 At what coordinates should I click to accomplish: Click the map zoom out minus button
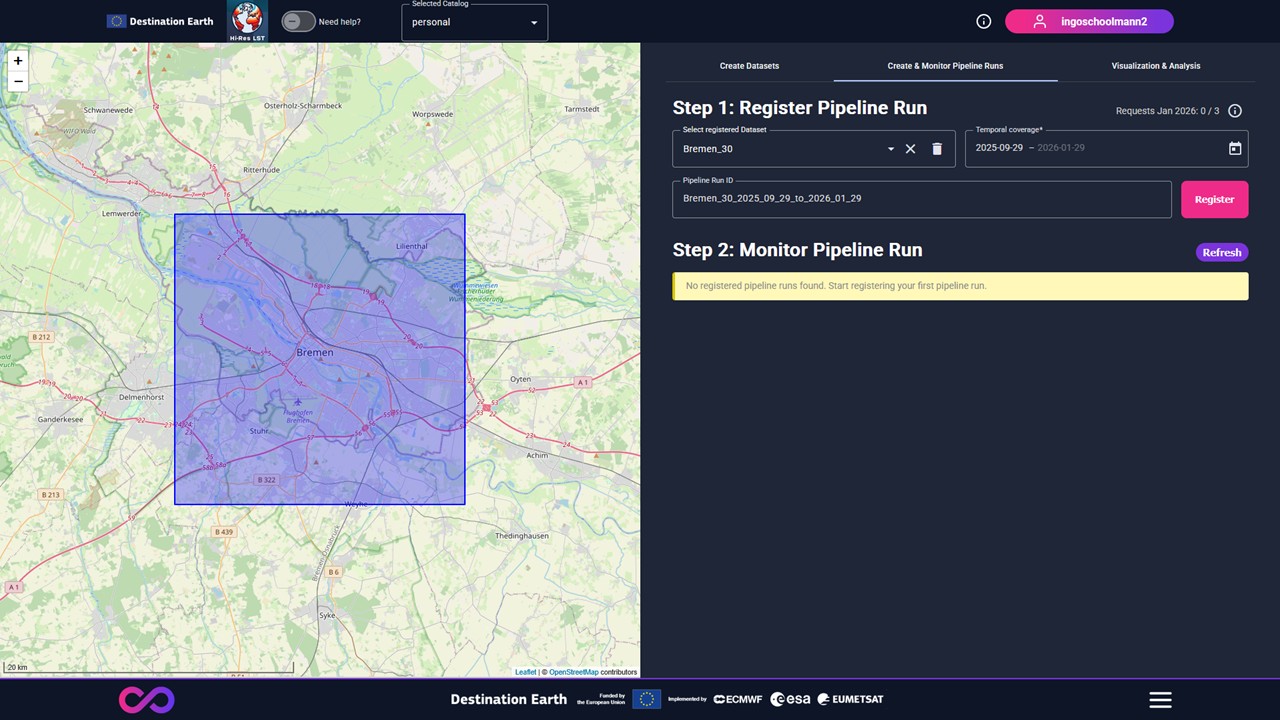18,82
